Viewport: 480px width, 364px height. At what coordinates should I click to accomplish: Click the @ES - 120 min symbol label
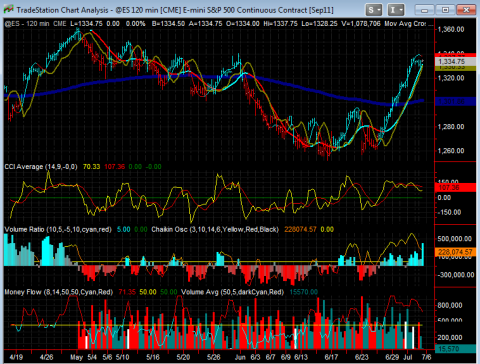coord(27,24)
